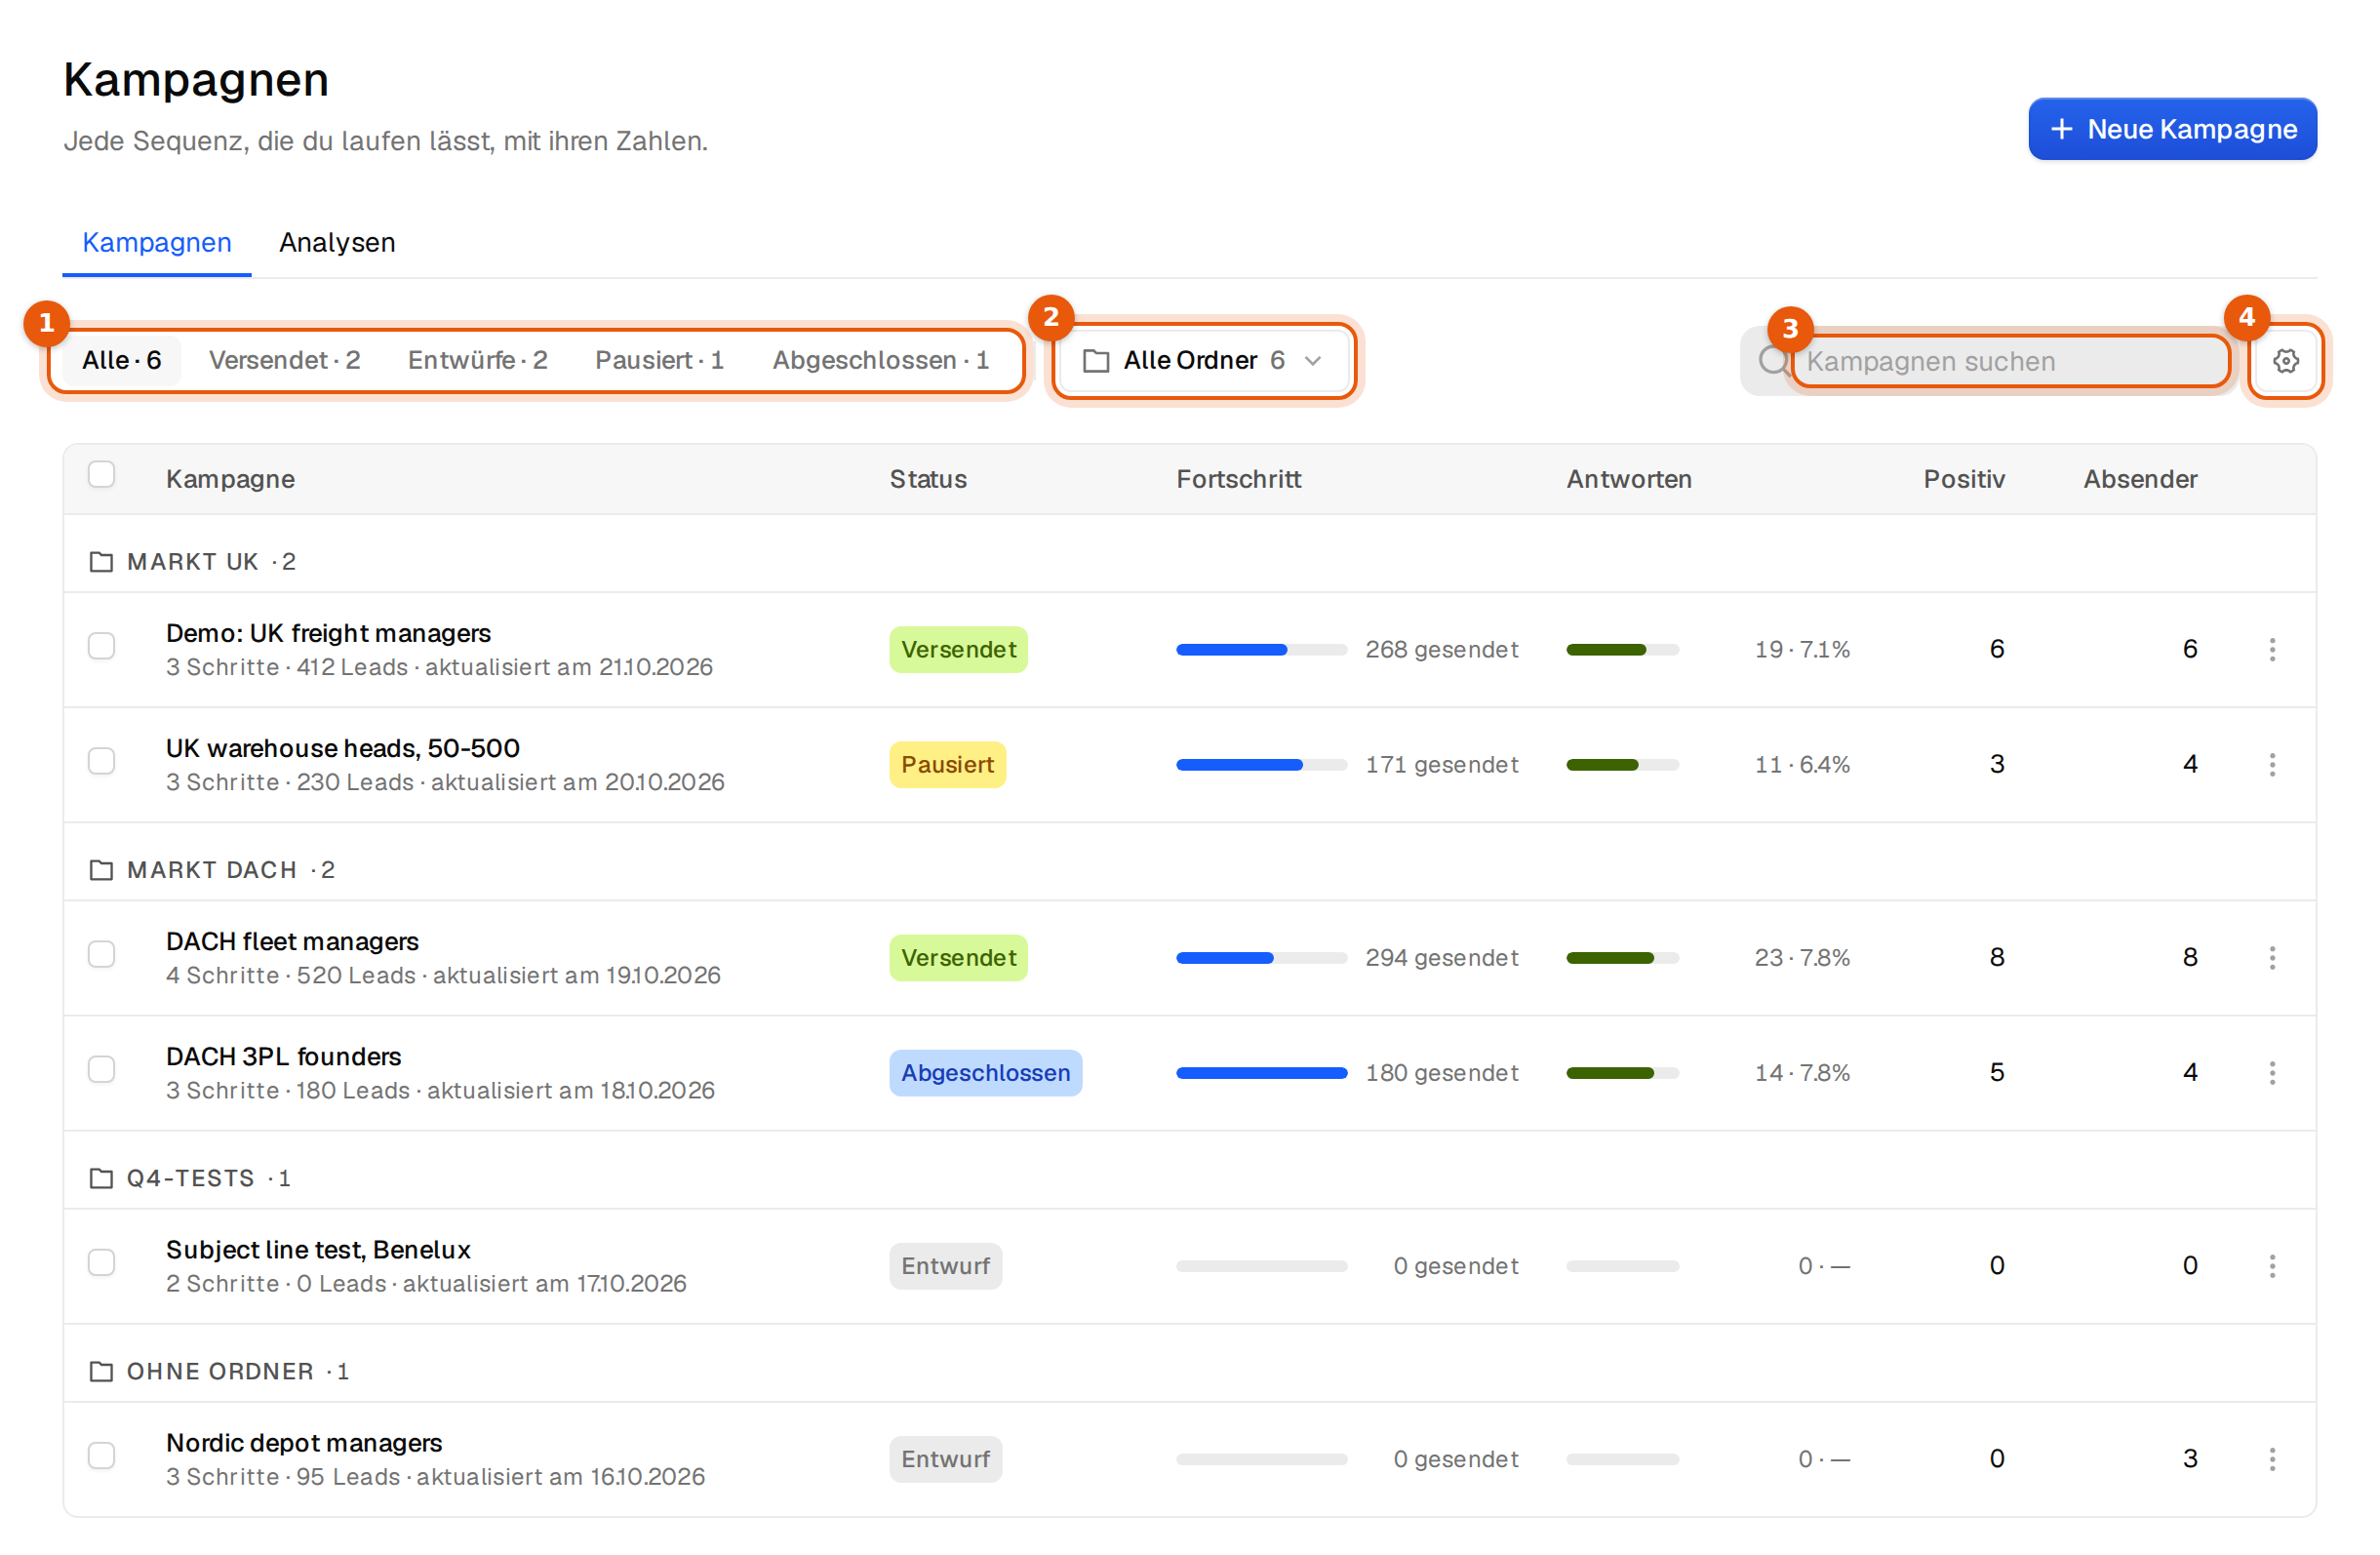This screenshot has height=1555, width=2380.
Task: Select the Subject line test, Benelux checkbox
Action: pyautogui.click(x=101, y=1262)
